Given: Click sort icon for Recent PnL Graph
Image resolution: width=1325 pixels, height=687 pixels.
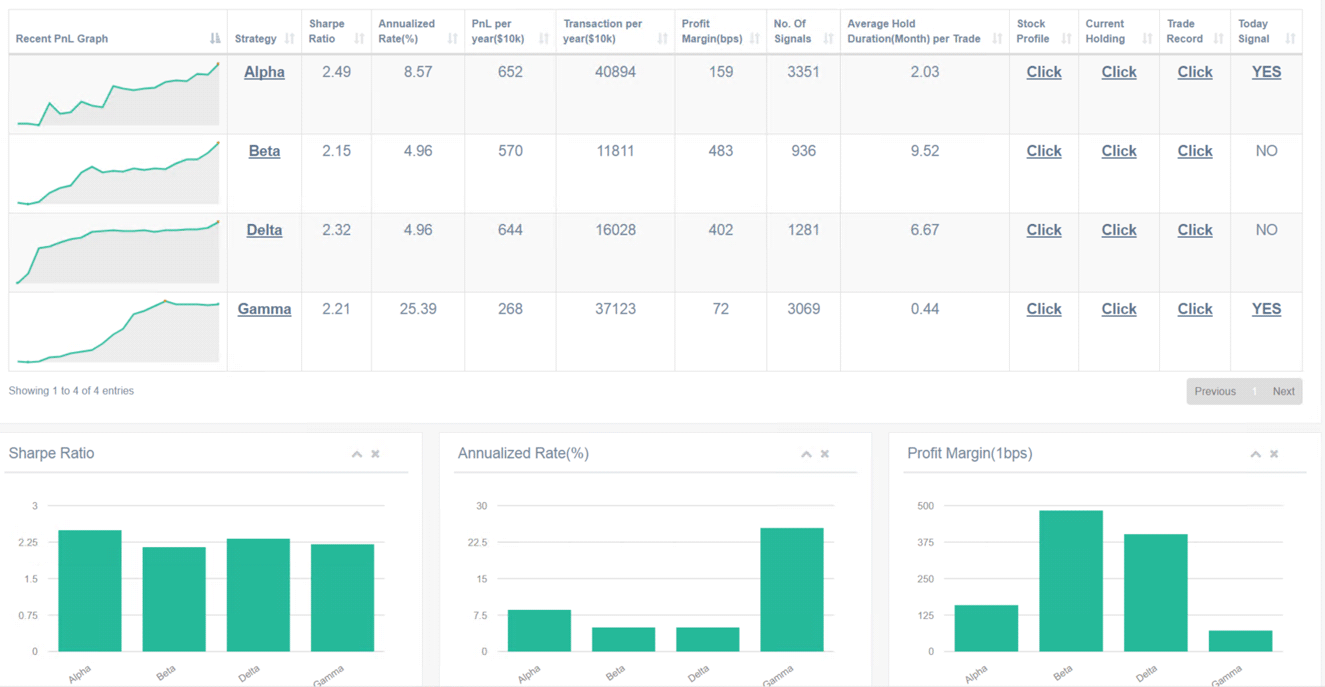Looking at the screenshot, I should [215, 39].
